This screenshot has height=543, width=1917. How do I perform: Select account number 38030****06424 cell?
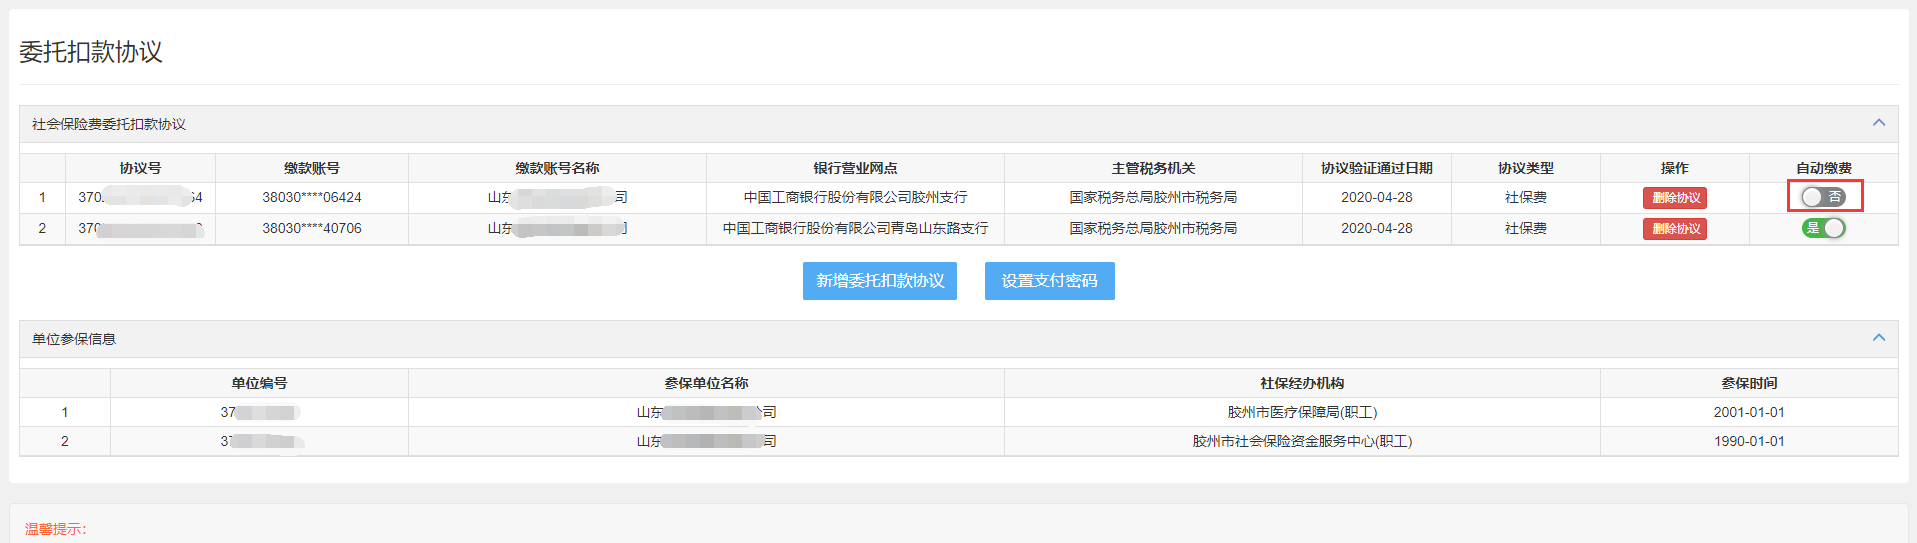pyautogui.click(x=311, y=198)
